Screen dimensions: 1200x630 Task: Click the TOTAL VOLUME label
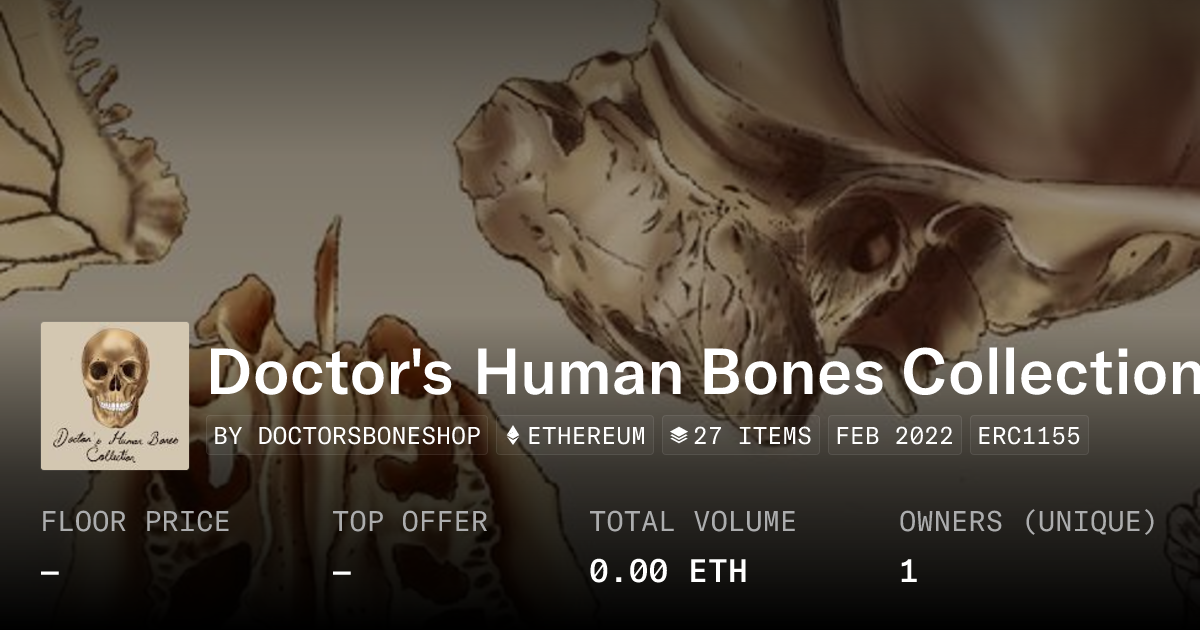[692, 522]
